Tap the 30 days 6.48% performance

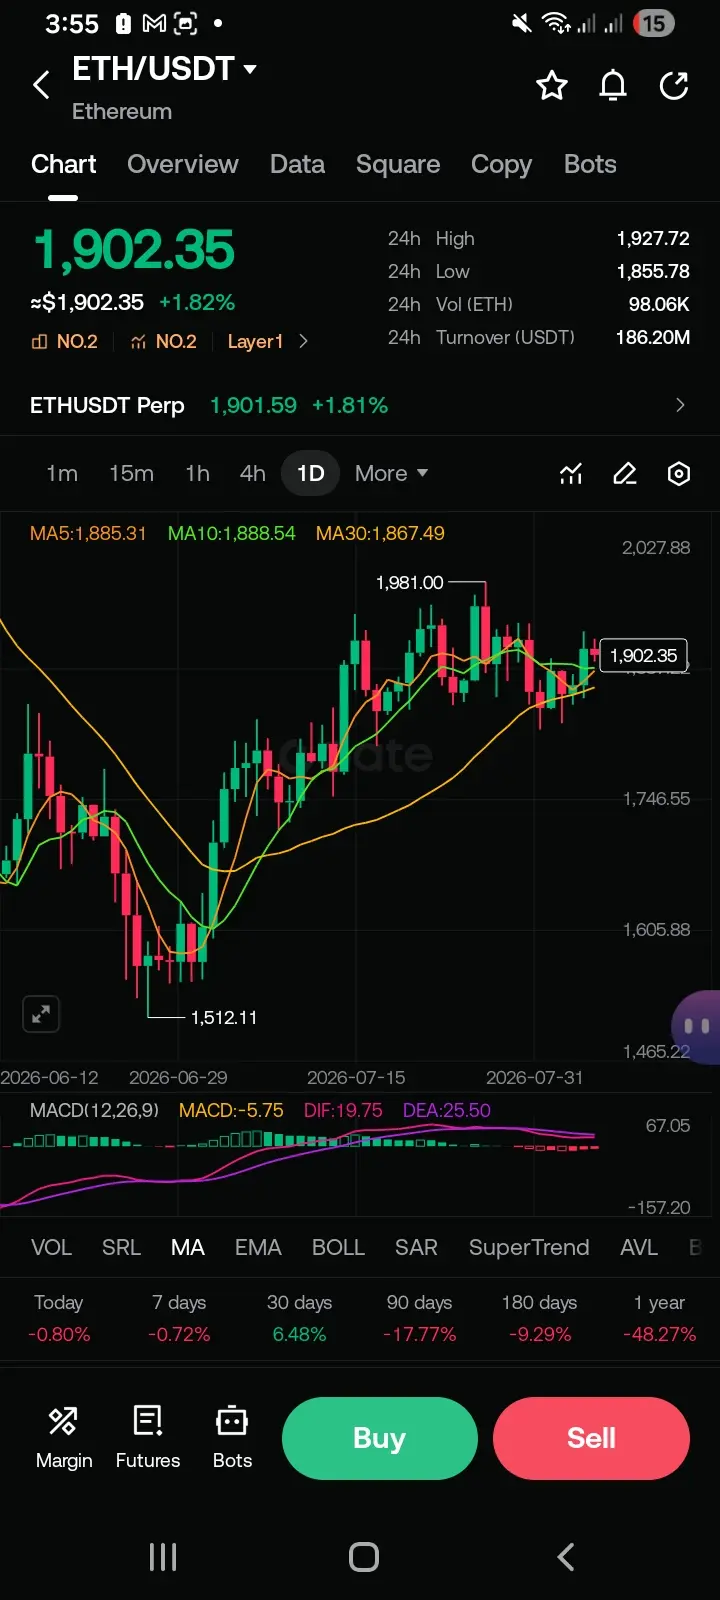point(299,1318)
